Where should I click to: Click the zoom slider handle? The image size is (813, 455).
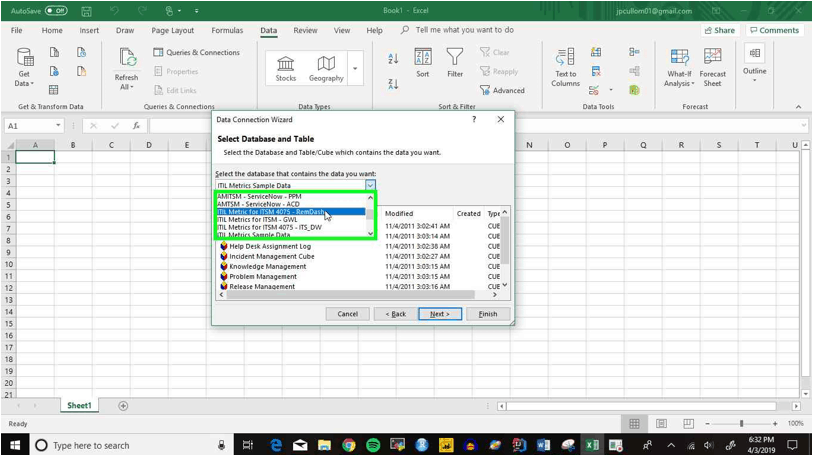[x=741, y=423]
